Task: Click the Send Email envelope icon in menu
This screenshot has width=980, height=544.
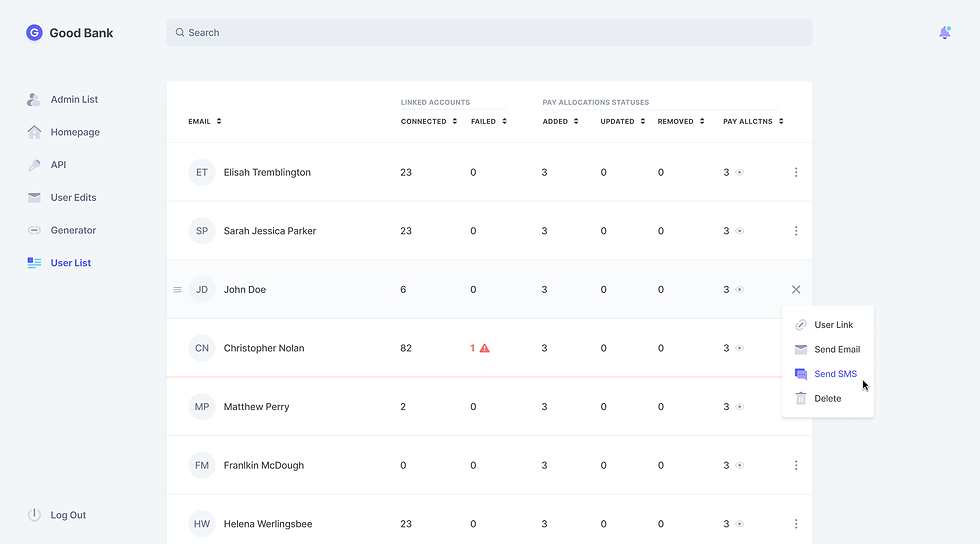Action: 801,349
